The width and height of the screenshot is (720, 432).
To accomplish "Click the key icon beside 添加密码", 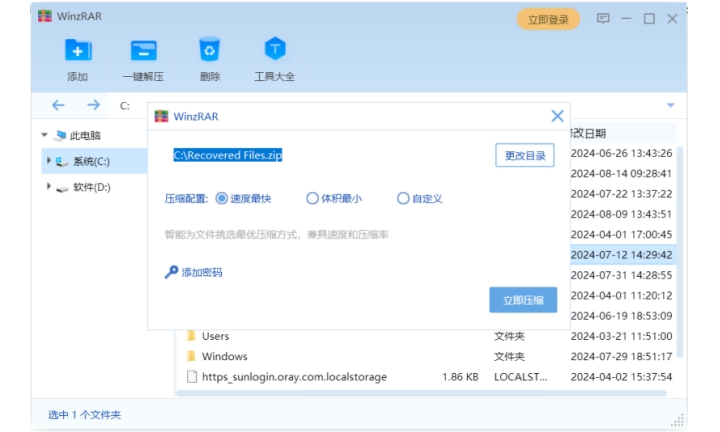I will (x=171, y=272).
